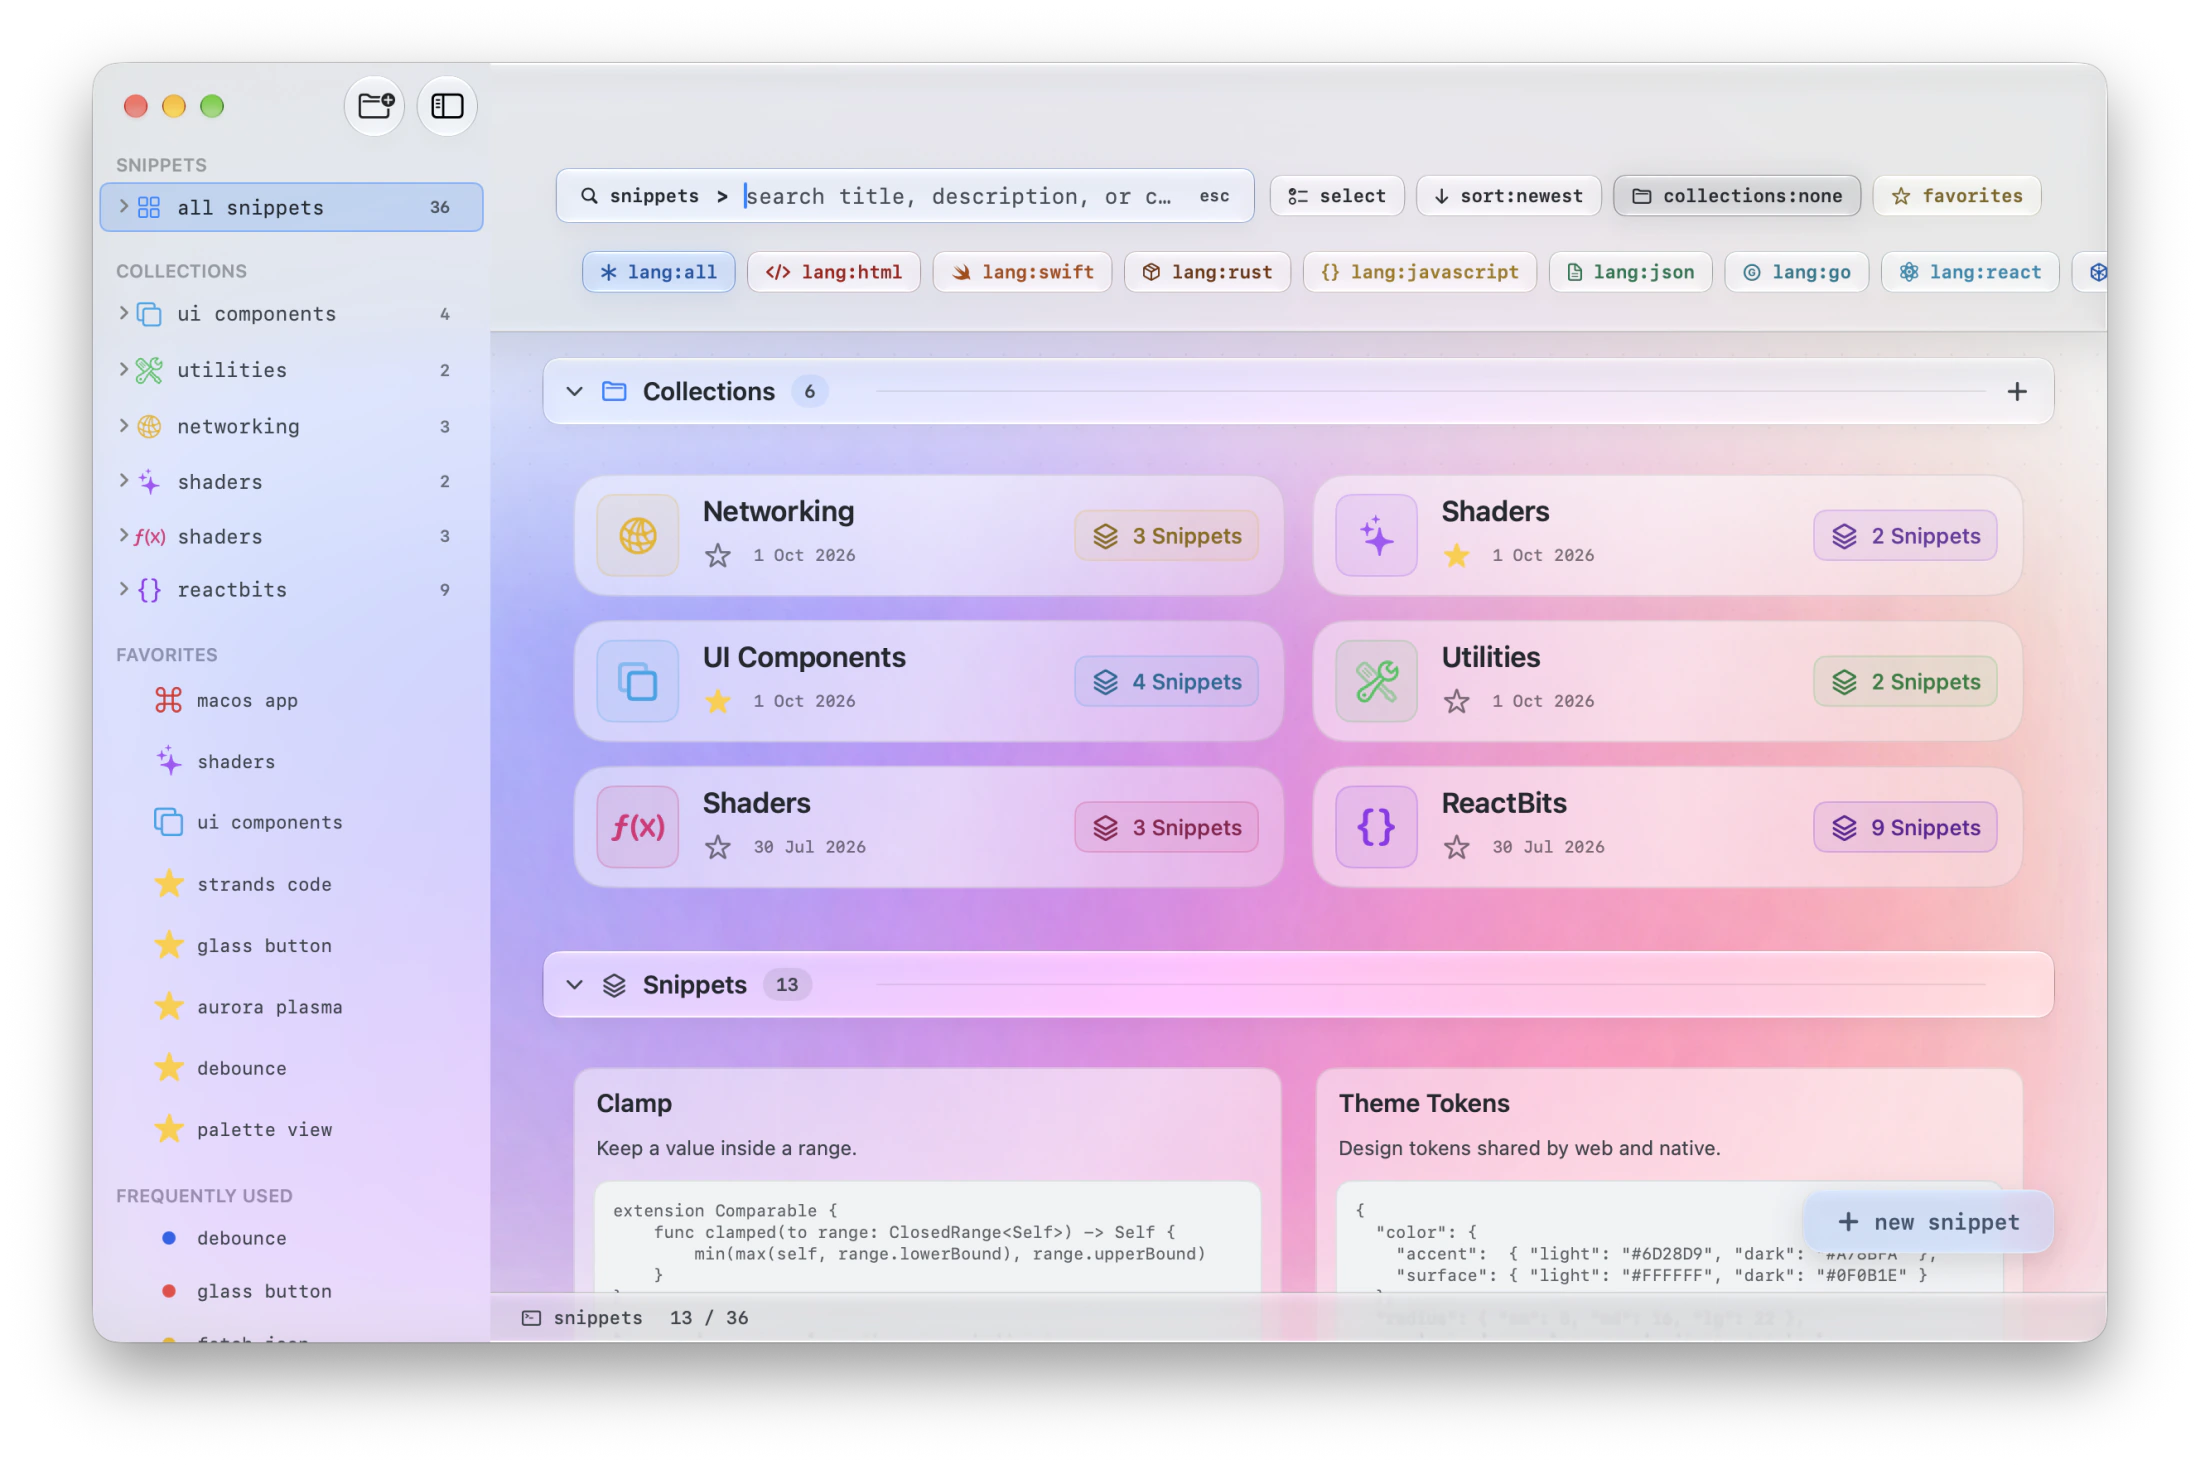Image resolution: width=2200 pixels, height=1465 pixels.
Task: Open the sort:newest dropdown
Action: pos(1509,196)
